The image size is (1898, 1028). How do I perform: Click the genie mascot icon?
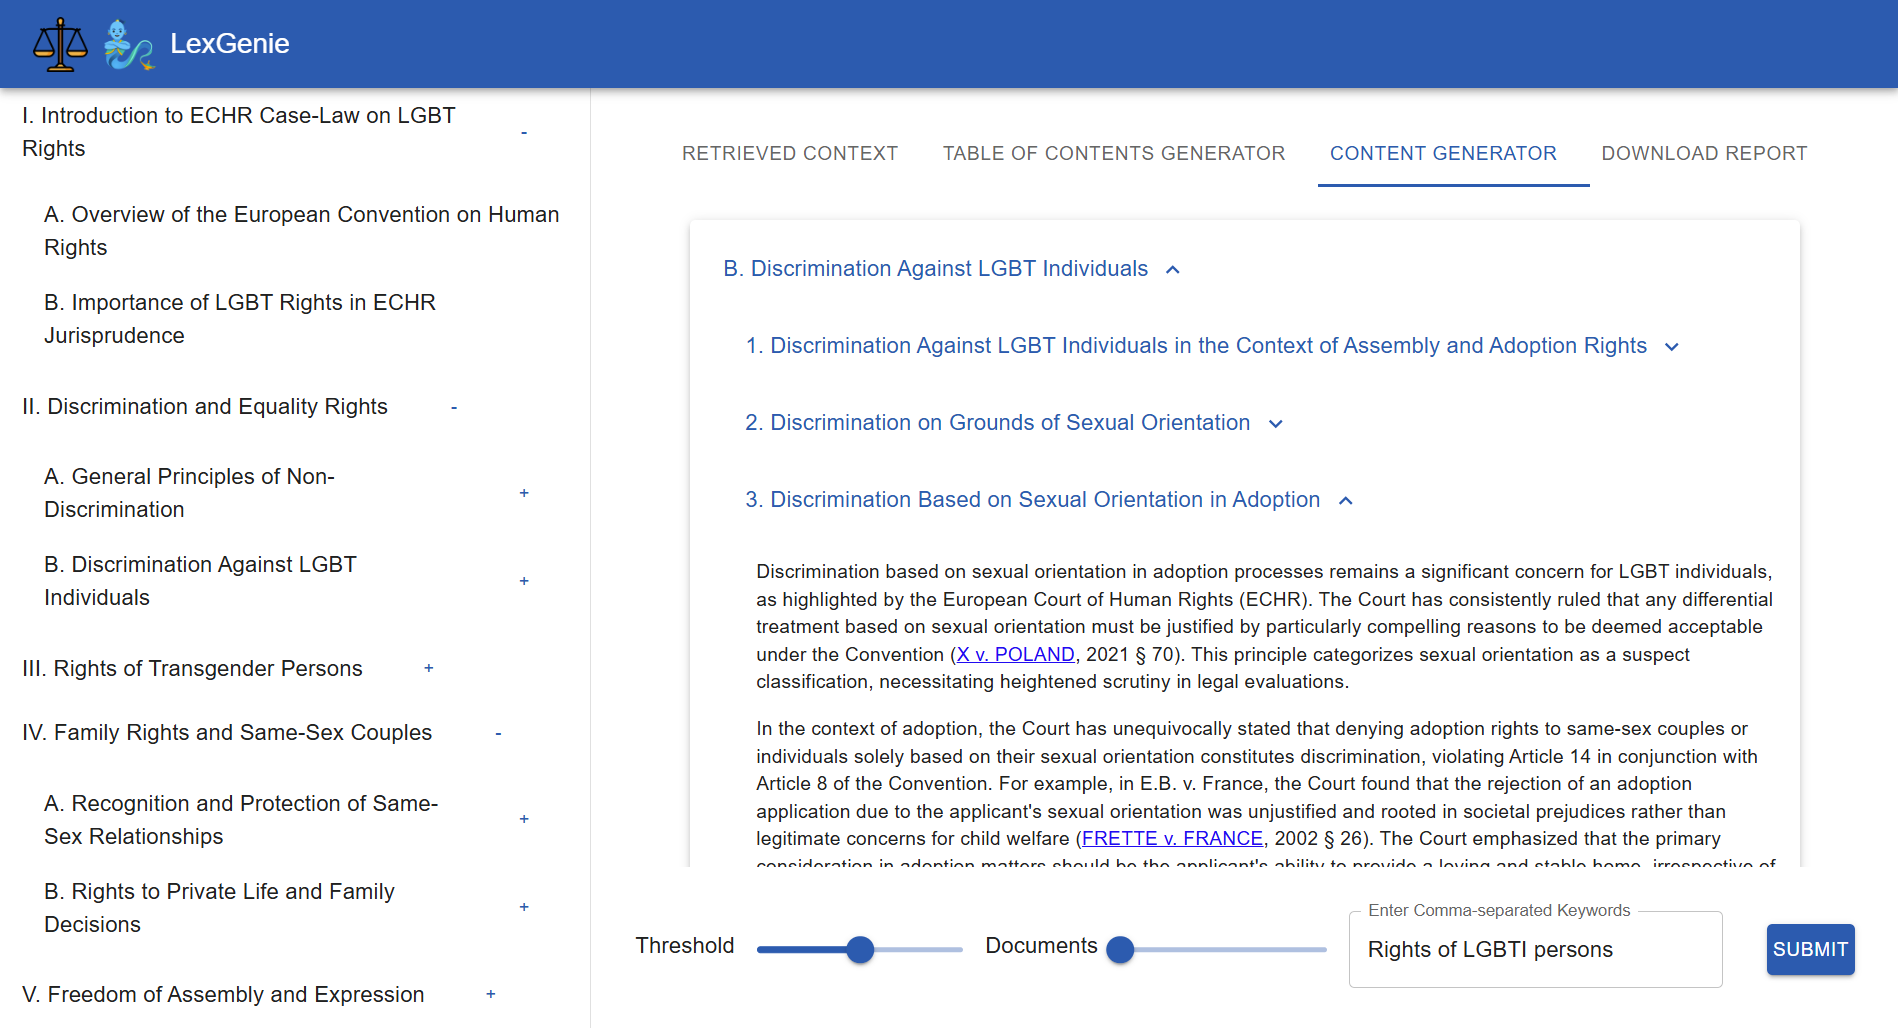(x=129, y=45)
